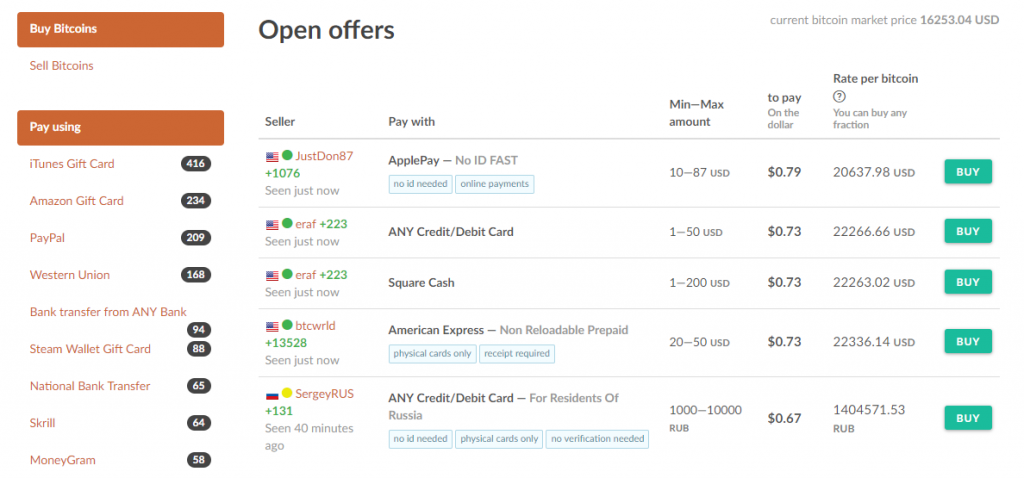
Task: Click the 416 count badge for iTunes Gift Card
Action: click(x=196, y=164)
